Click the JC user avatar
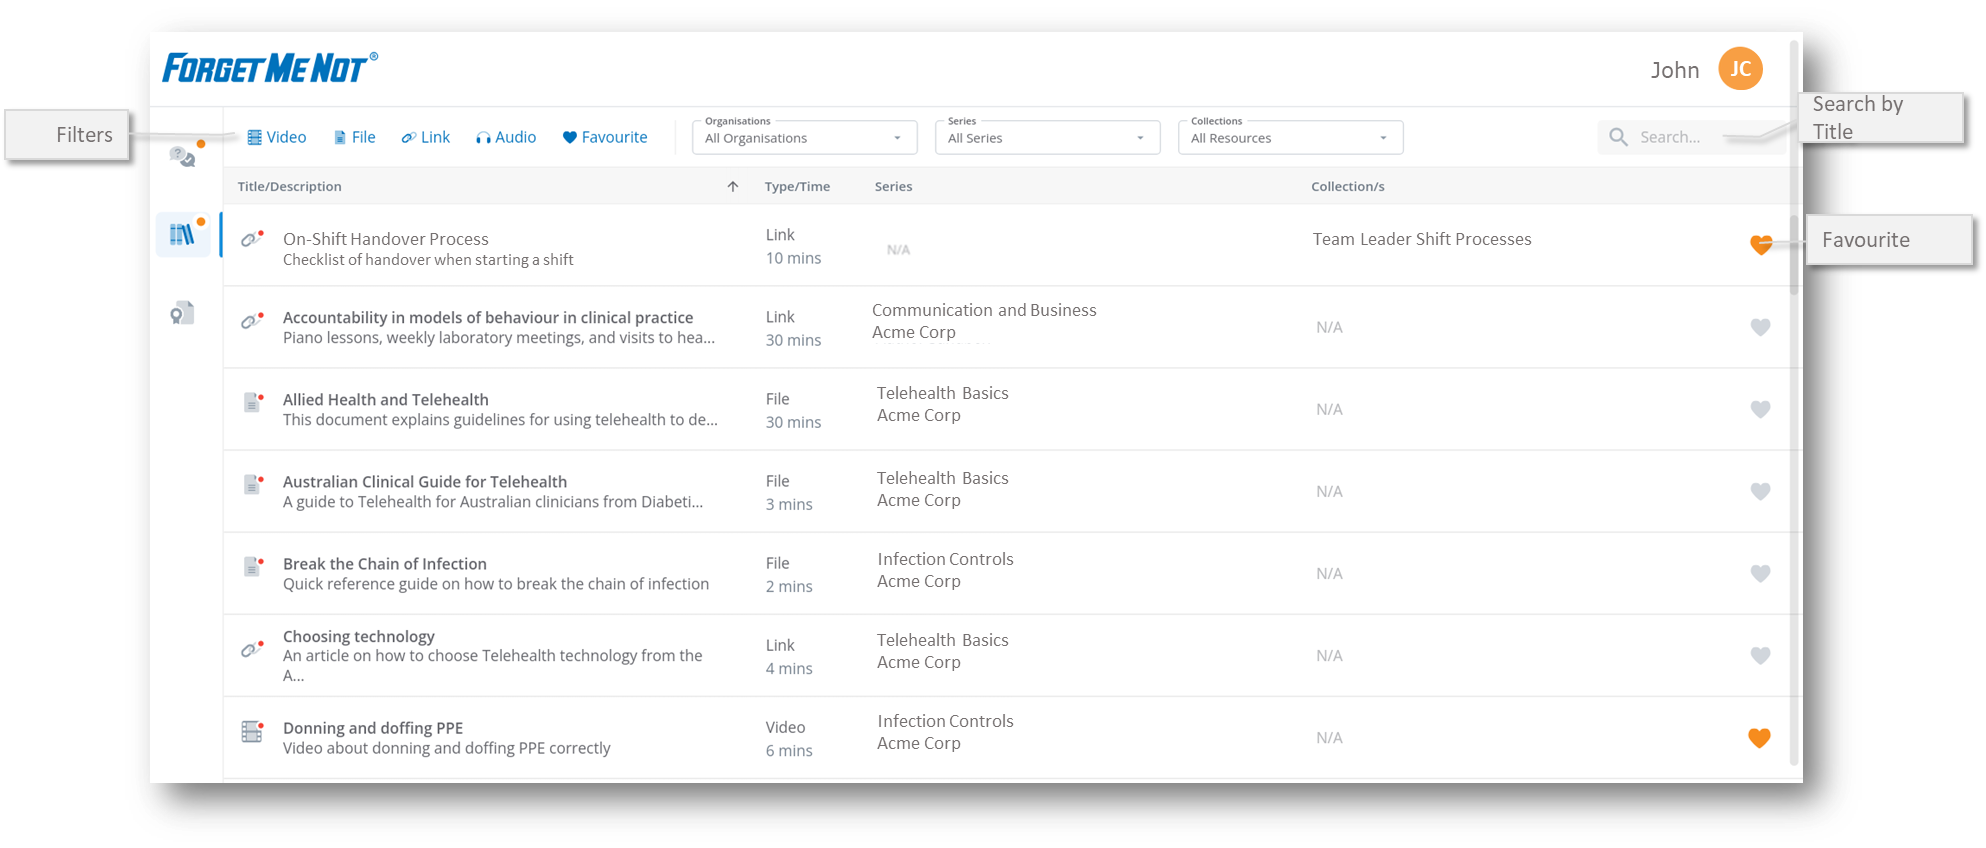This screenshot has height=848, width=1986. pyautogui.click(x=1740, y=69)
